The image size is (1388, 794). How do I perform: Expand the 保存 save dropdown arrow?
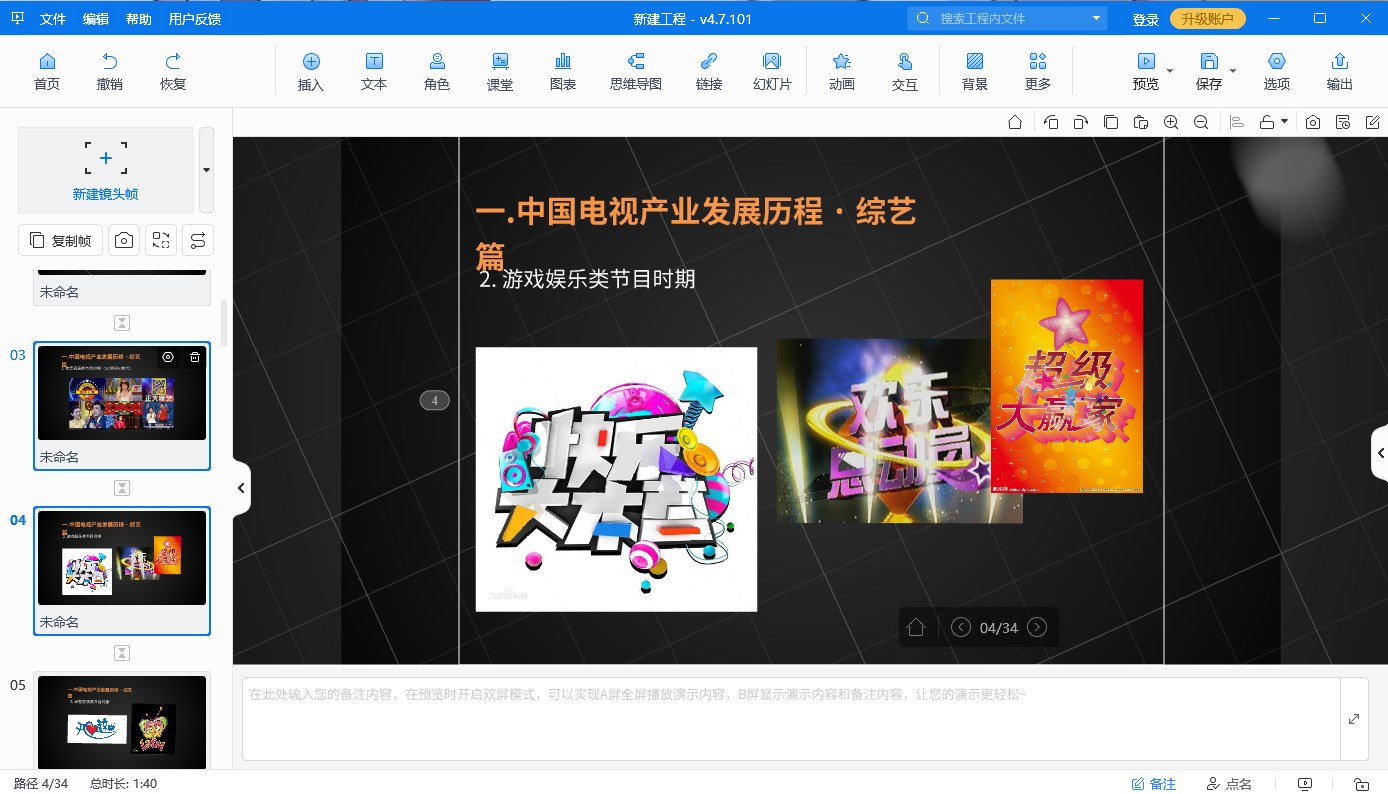pyautogui.click(x=1233, y=72)
